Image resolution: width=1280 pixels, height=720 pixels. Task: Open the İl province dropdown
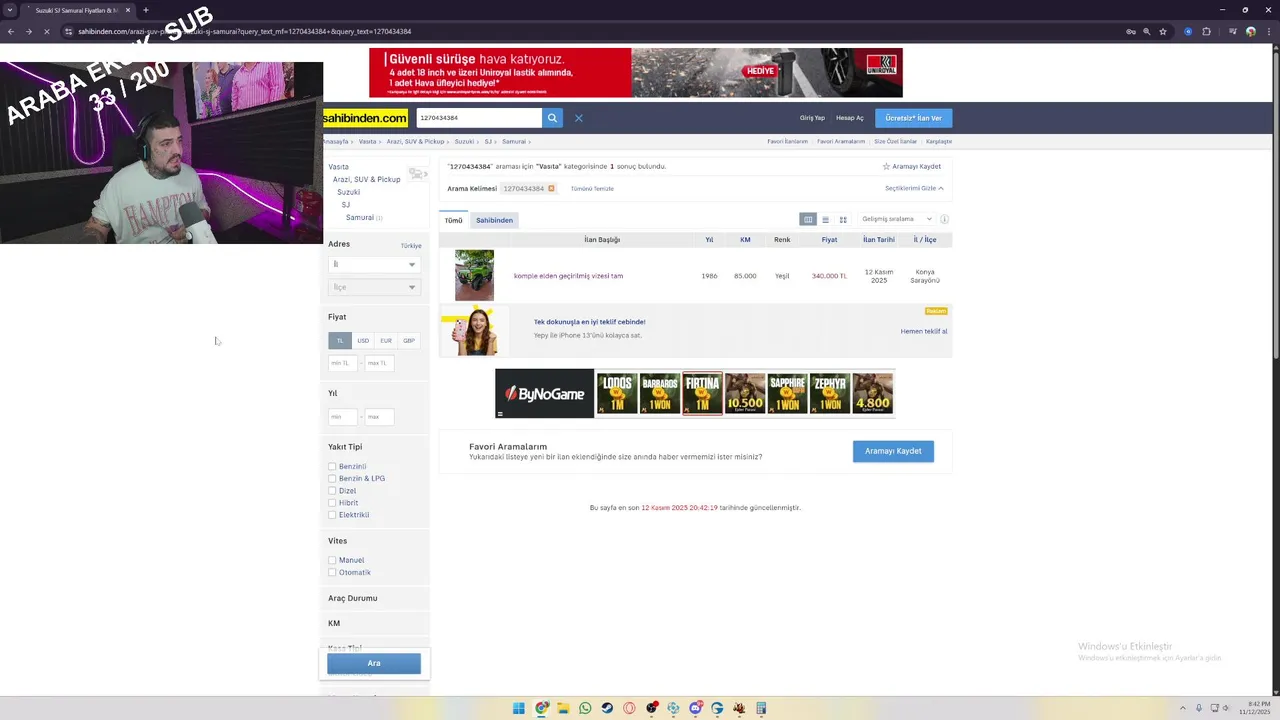[374, 264]
